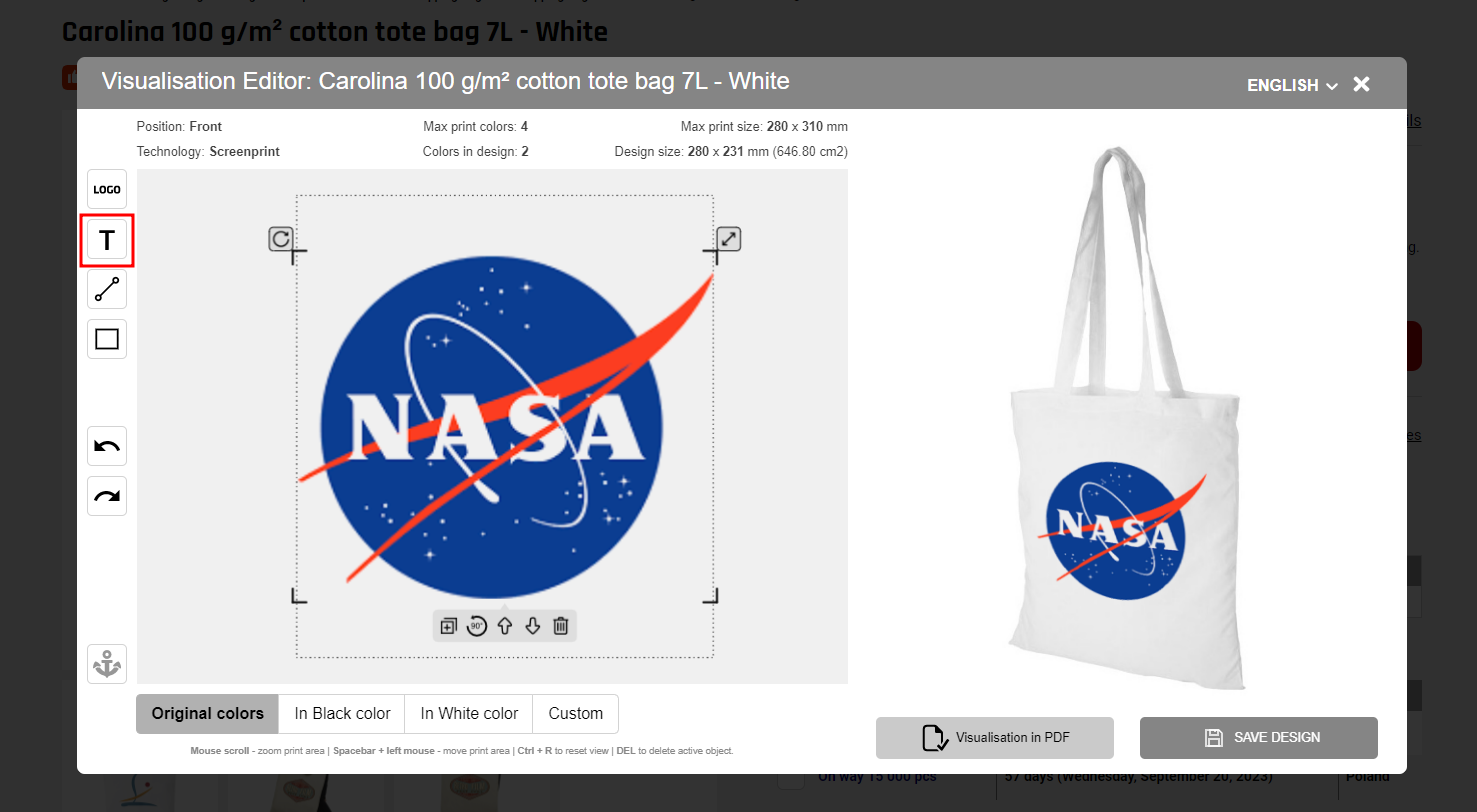Click the 'Max print colors: 4' text
Viewport: 1477px width, 812px height.
click(476, 127)
